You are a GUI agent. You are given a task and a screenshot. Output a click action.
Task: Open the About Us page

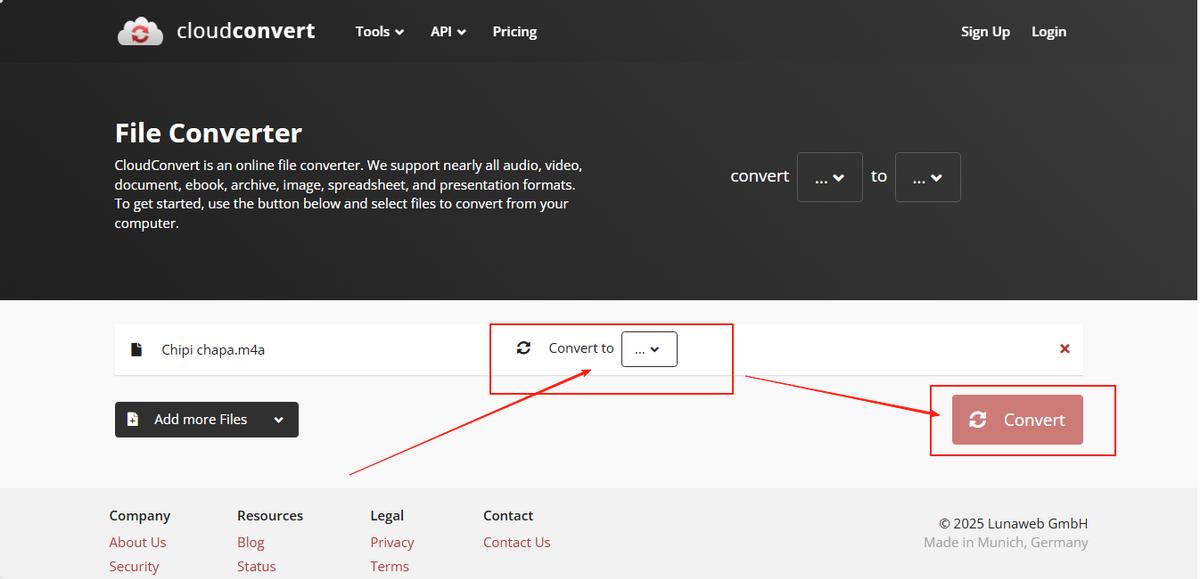(137, 542)
